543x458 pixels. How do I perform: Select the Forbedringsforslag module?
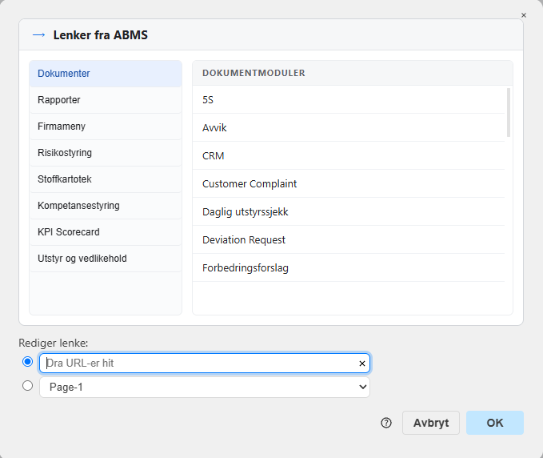[349, 268]
